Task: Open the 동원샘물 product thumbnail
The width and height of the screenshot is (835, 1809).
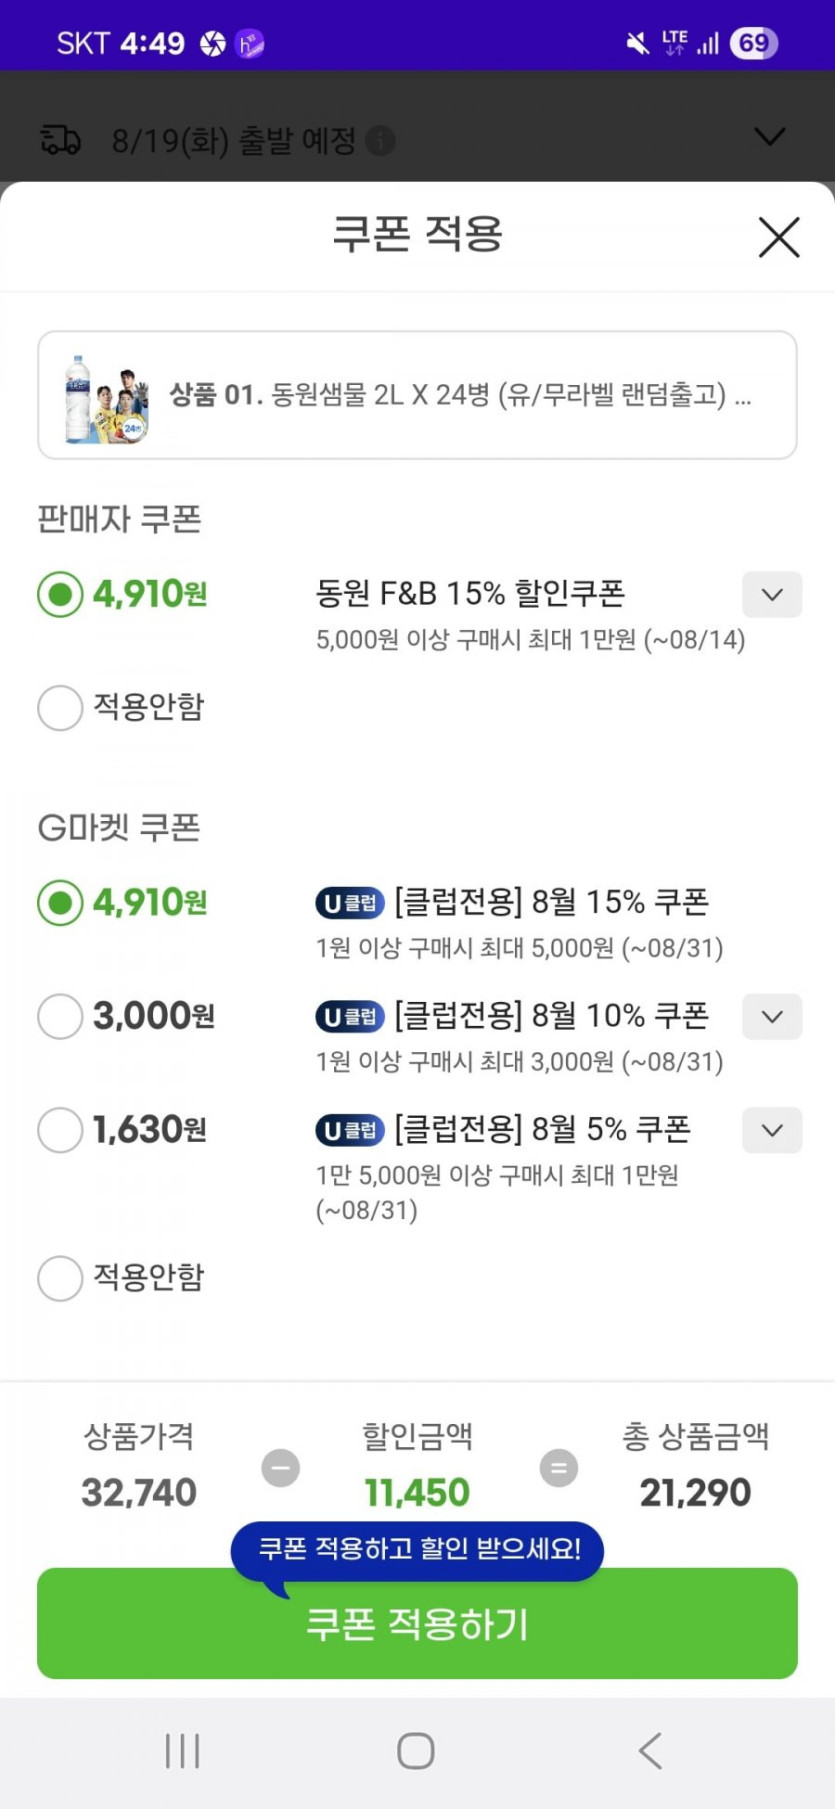Action: coord(106,397)
